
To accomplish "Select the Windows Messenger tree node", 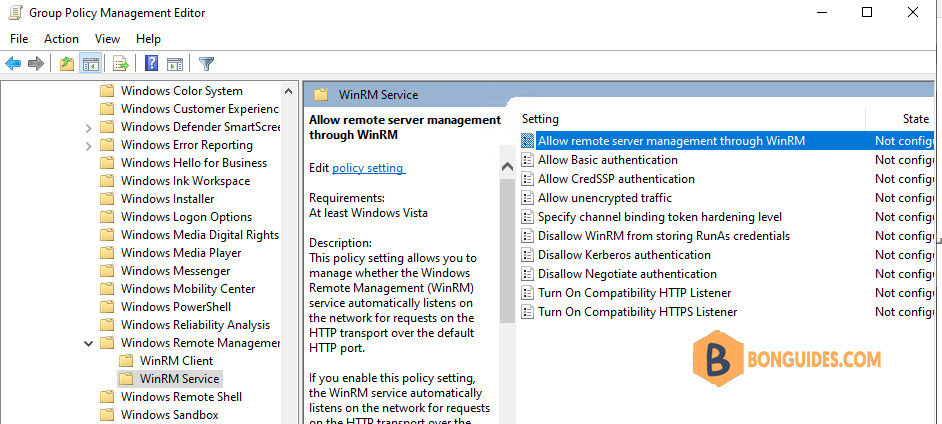I will coord(173,271).
